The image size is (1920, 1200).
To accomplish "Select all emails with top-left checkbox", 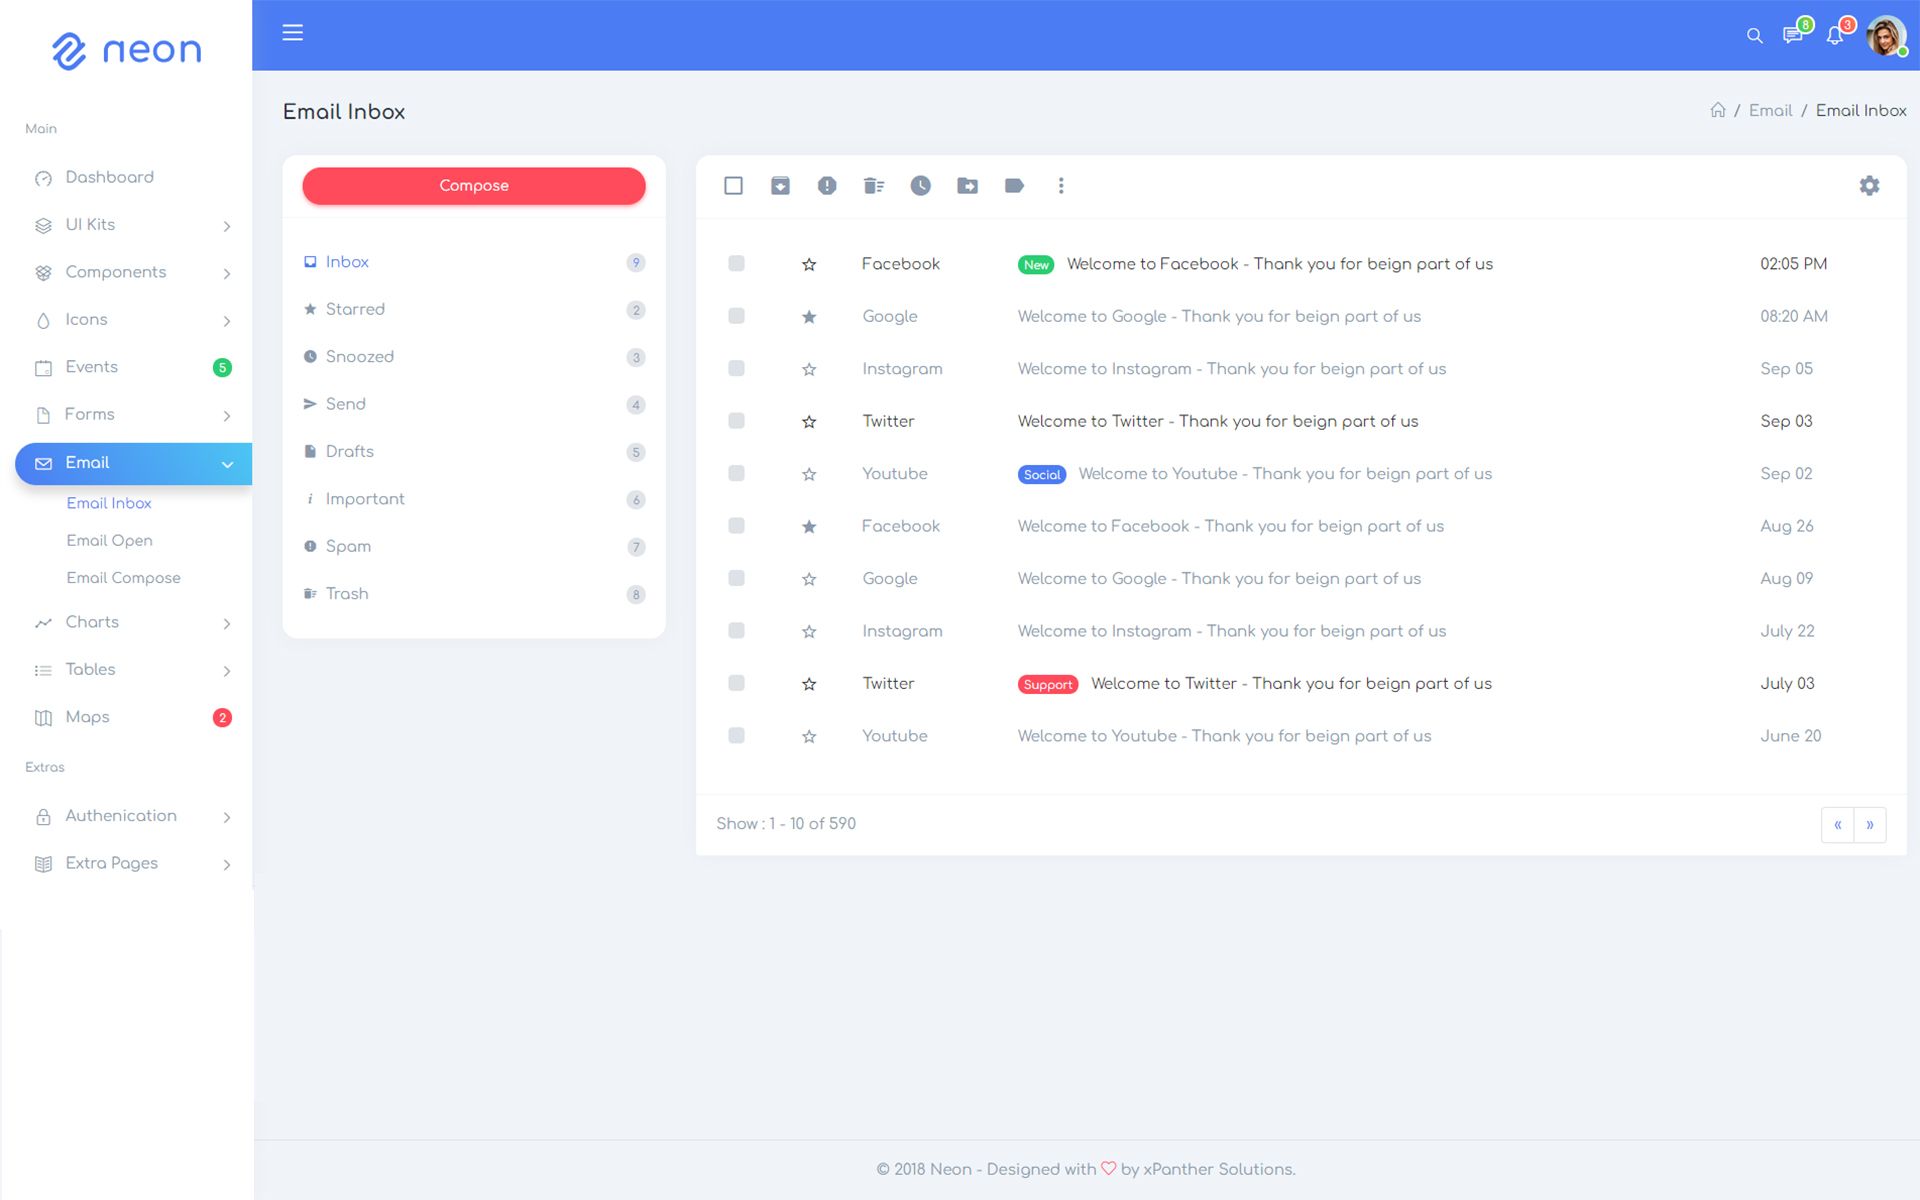I will click(x=734, y=185).
